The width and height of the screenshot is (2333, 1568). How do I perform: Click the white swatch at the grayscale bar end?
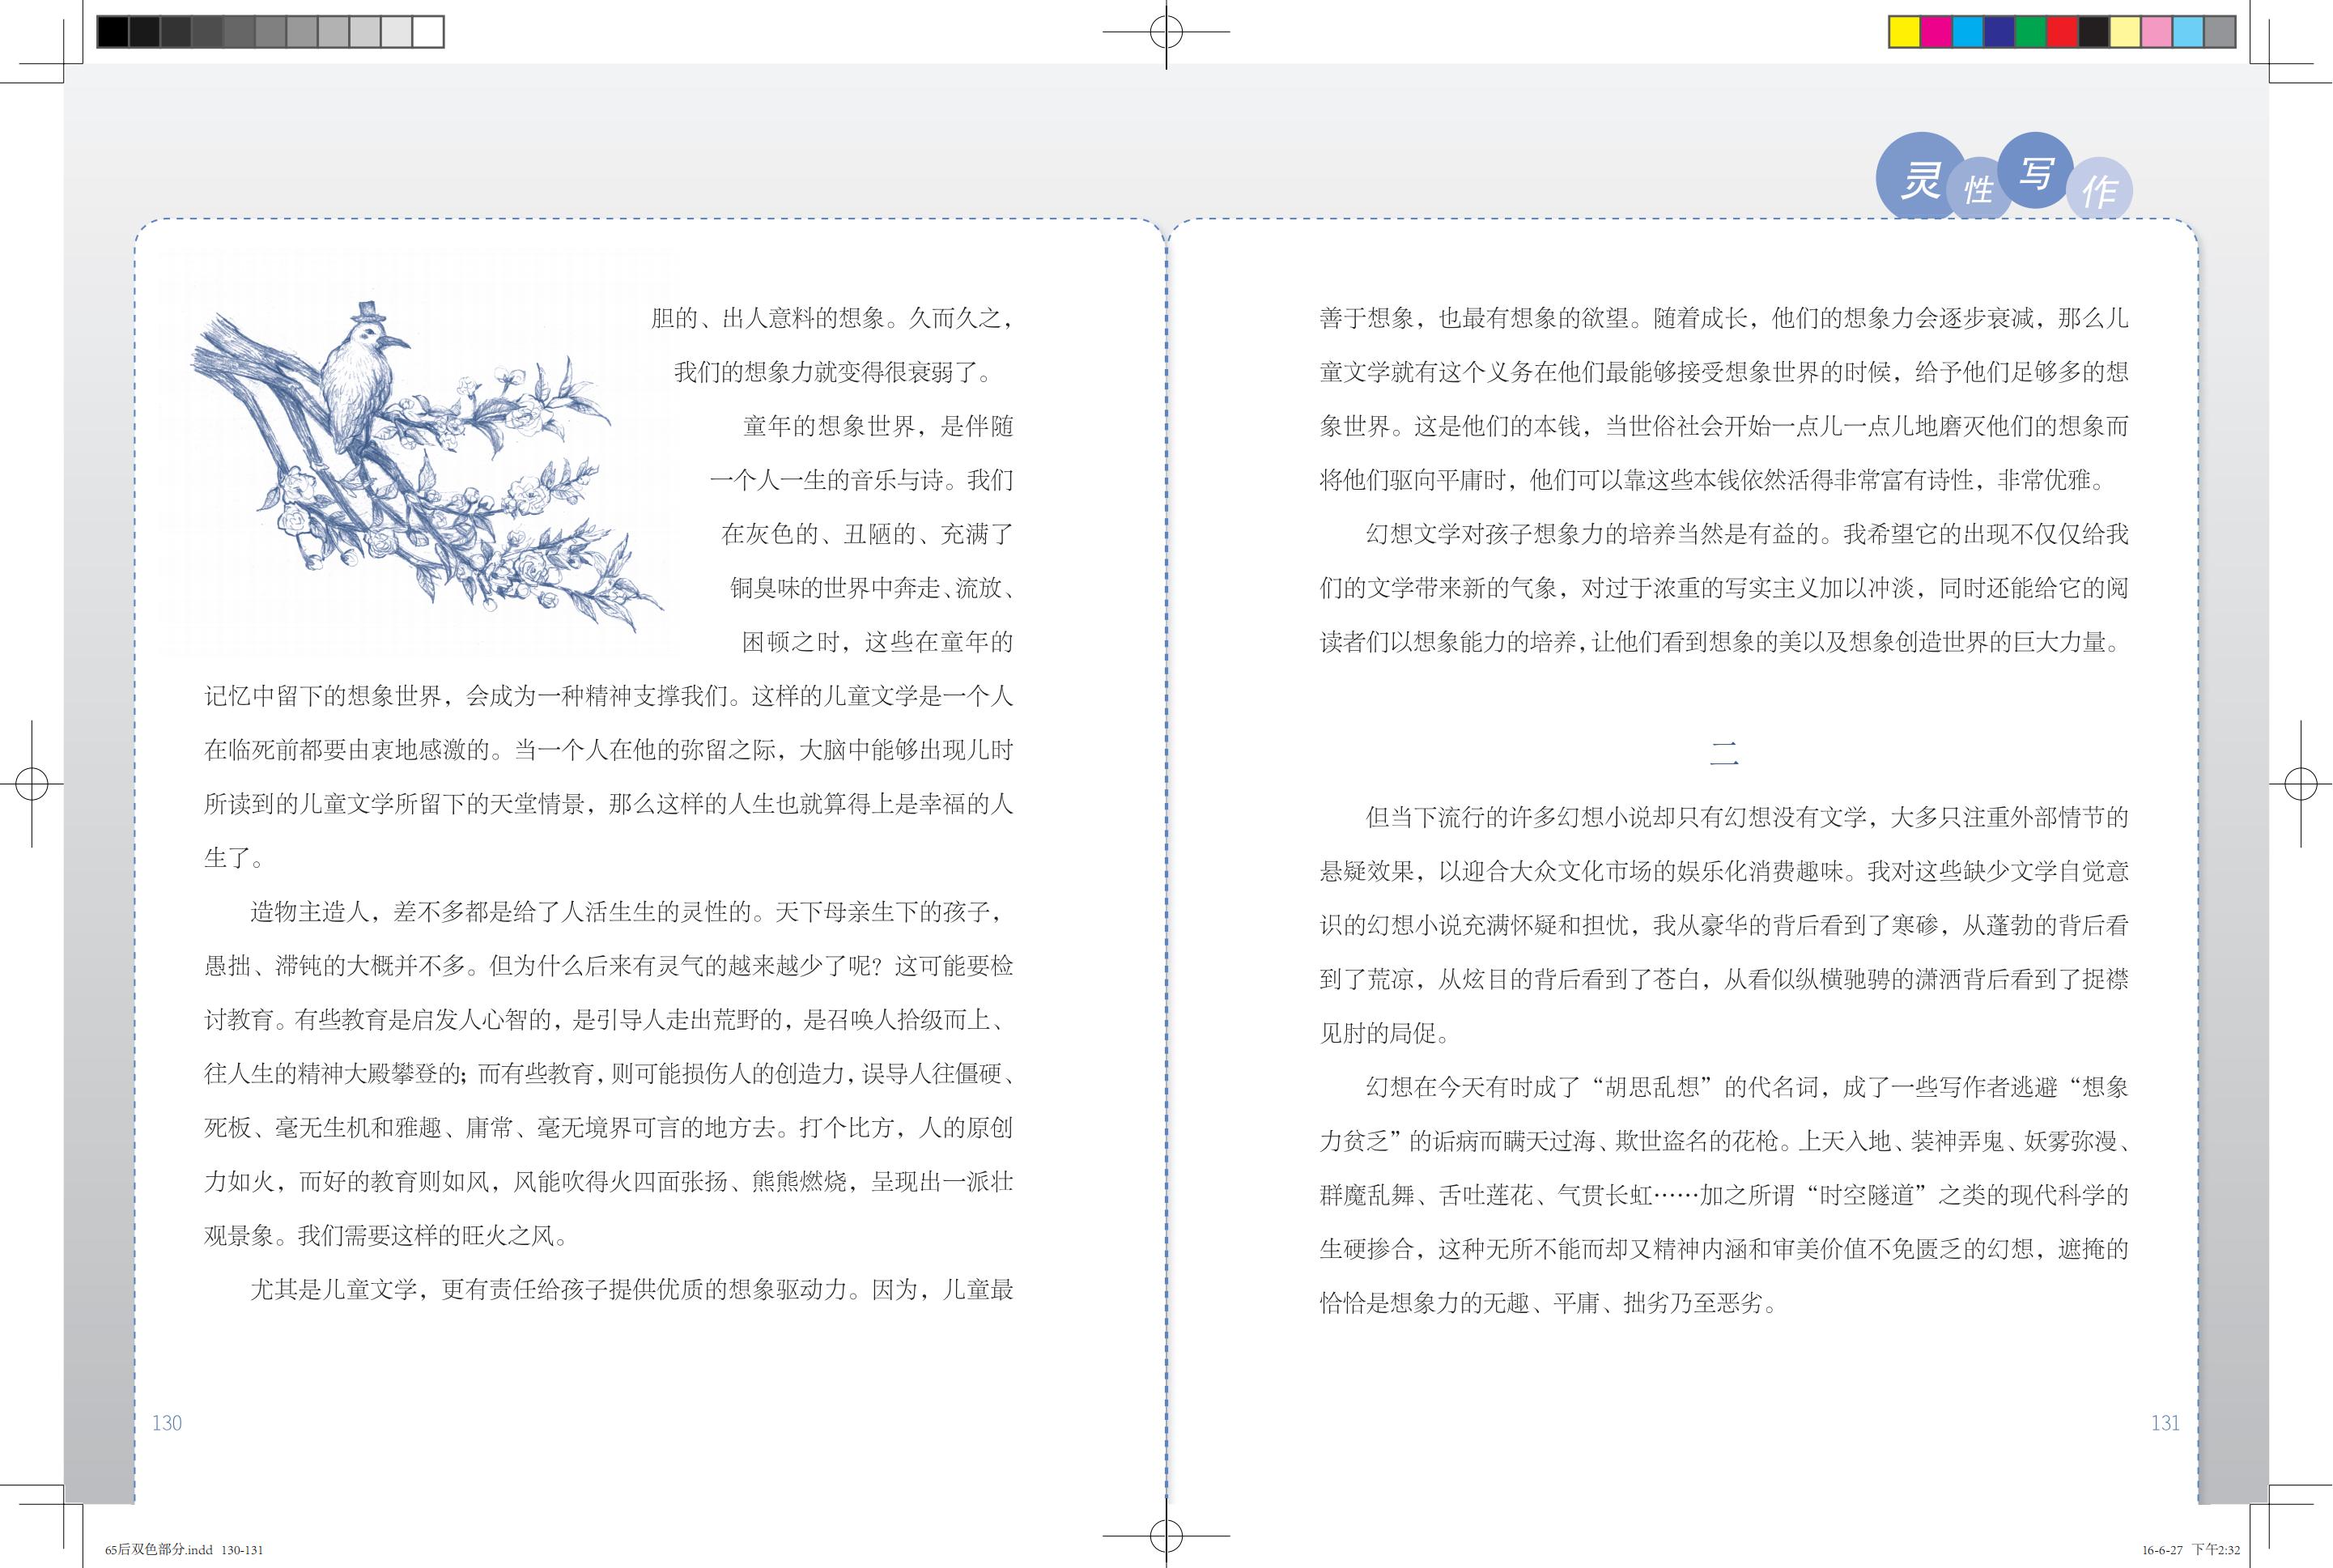(428, 32)
